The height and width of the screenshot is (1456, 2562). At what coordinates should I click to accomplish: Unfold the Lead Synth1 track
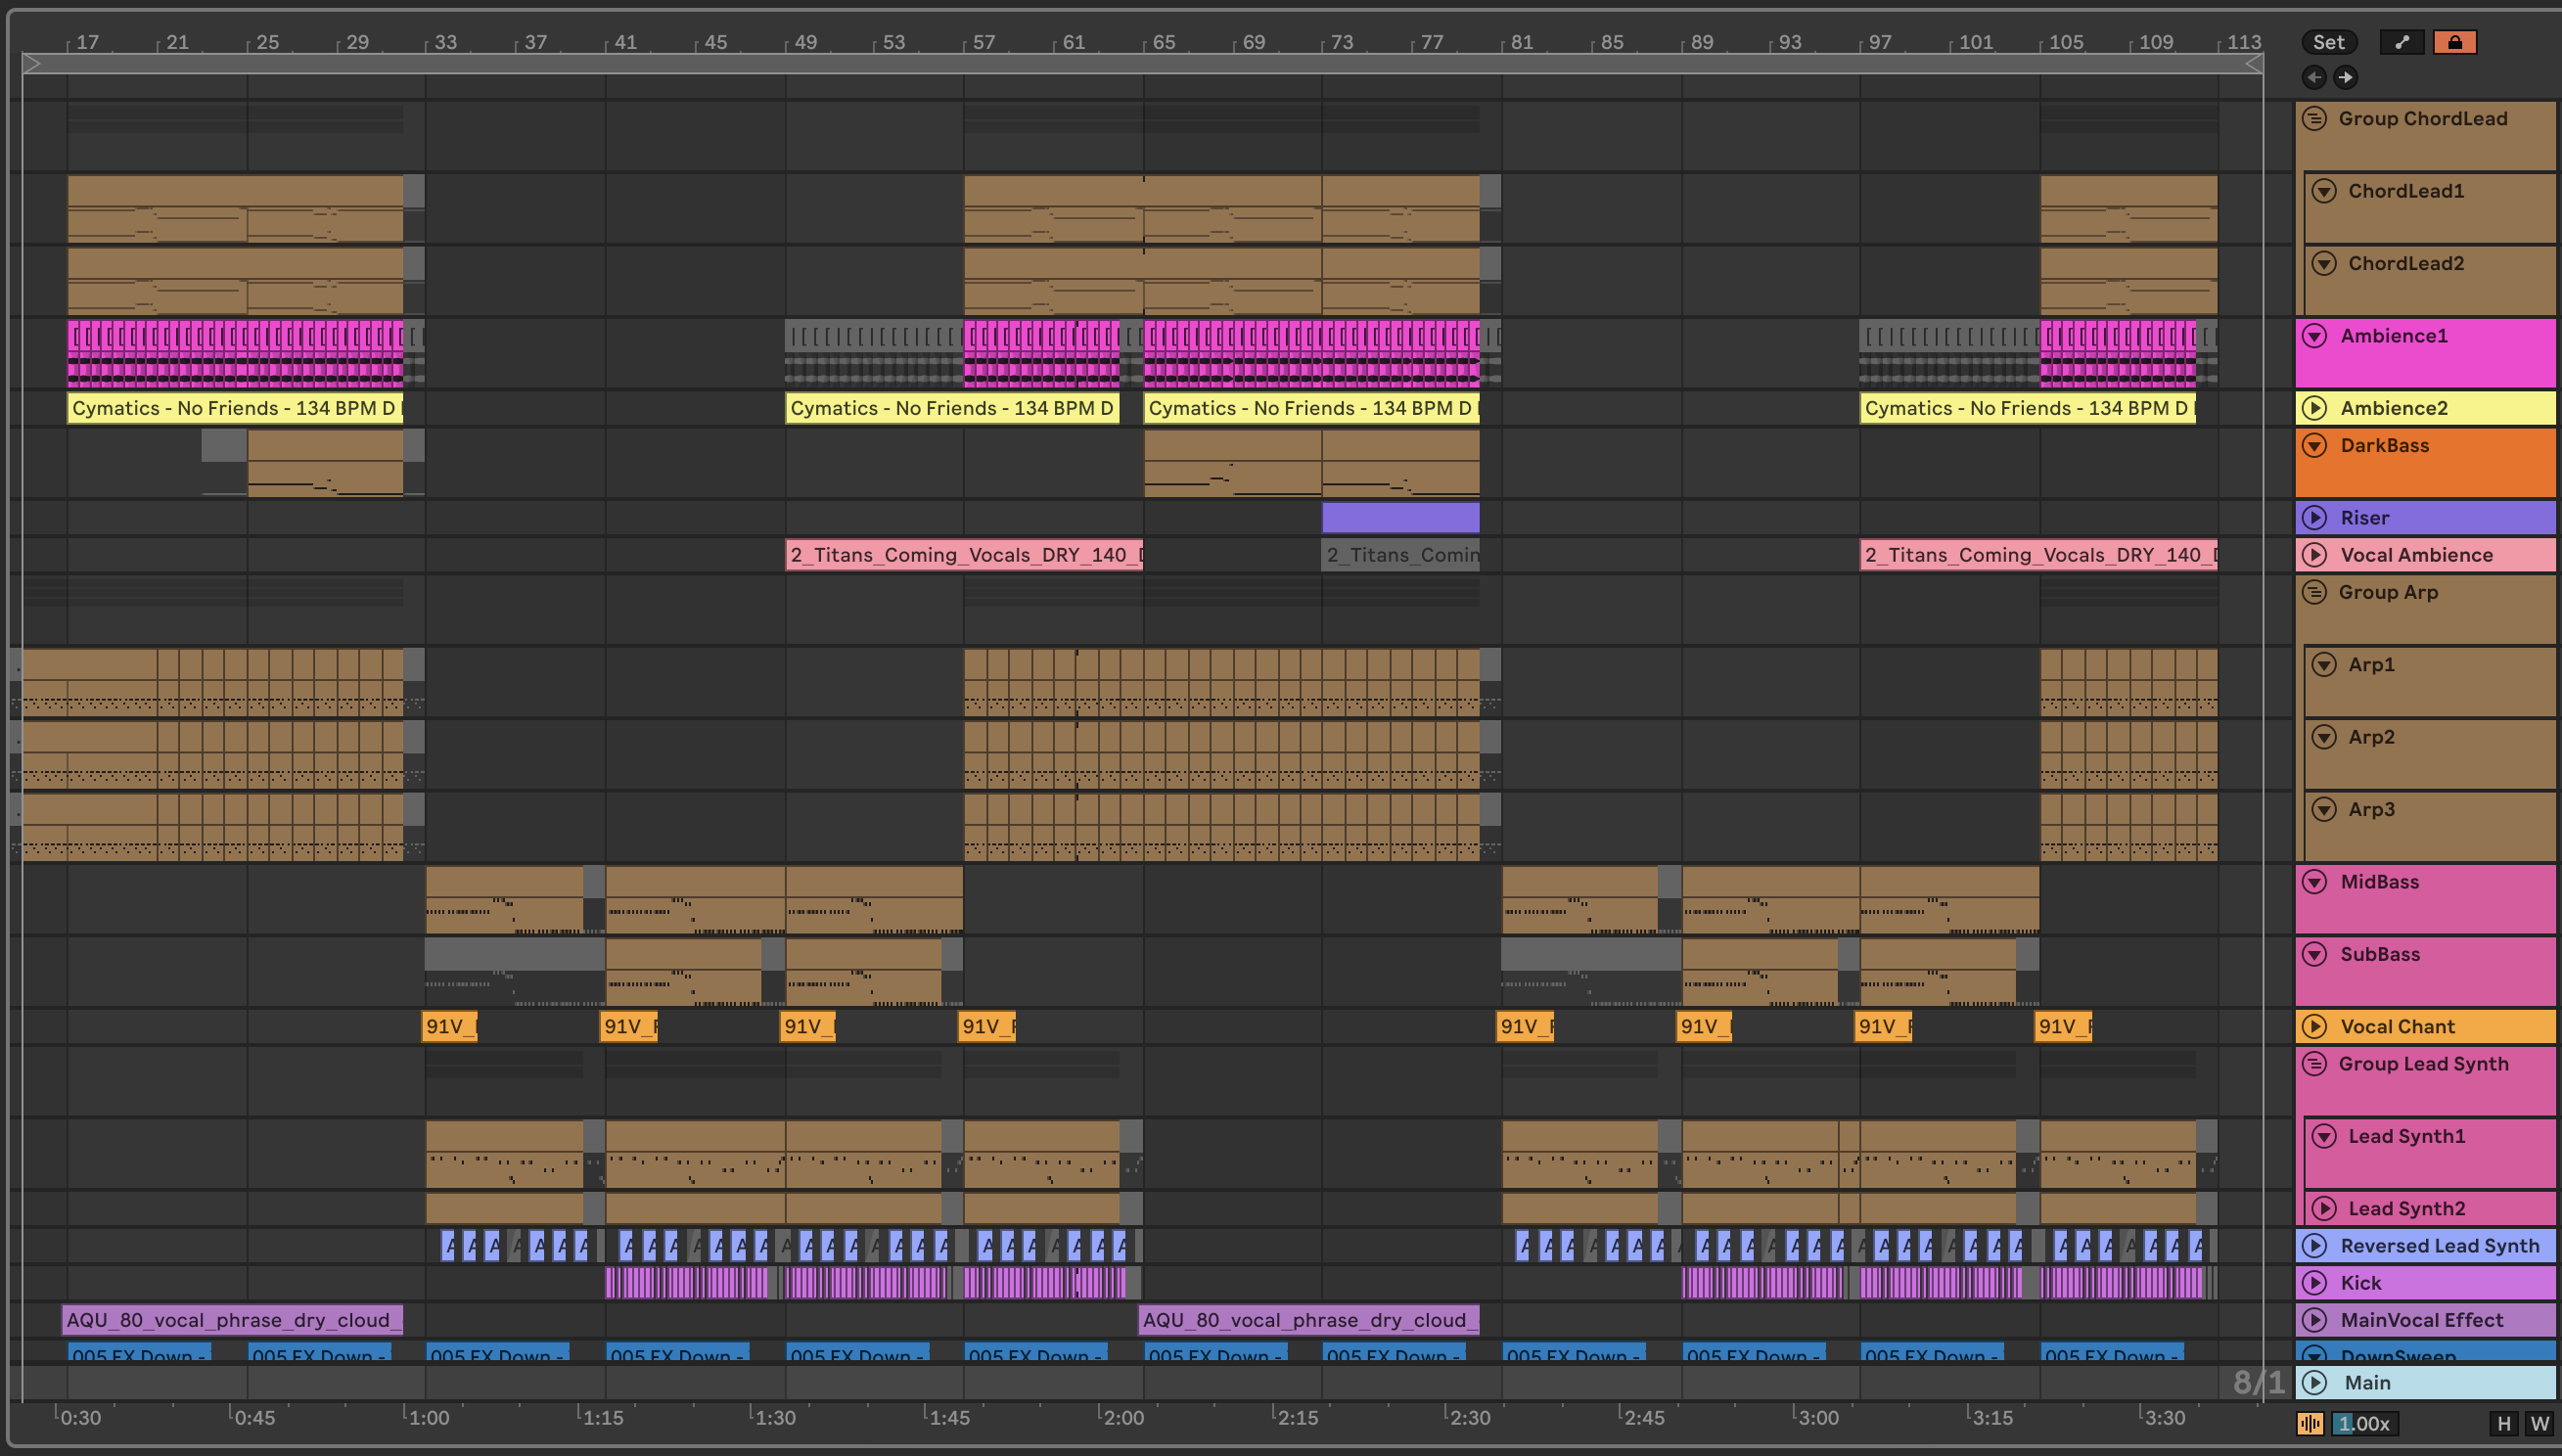coord(2324,1137)
